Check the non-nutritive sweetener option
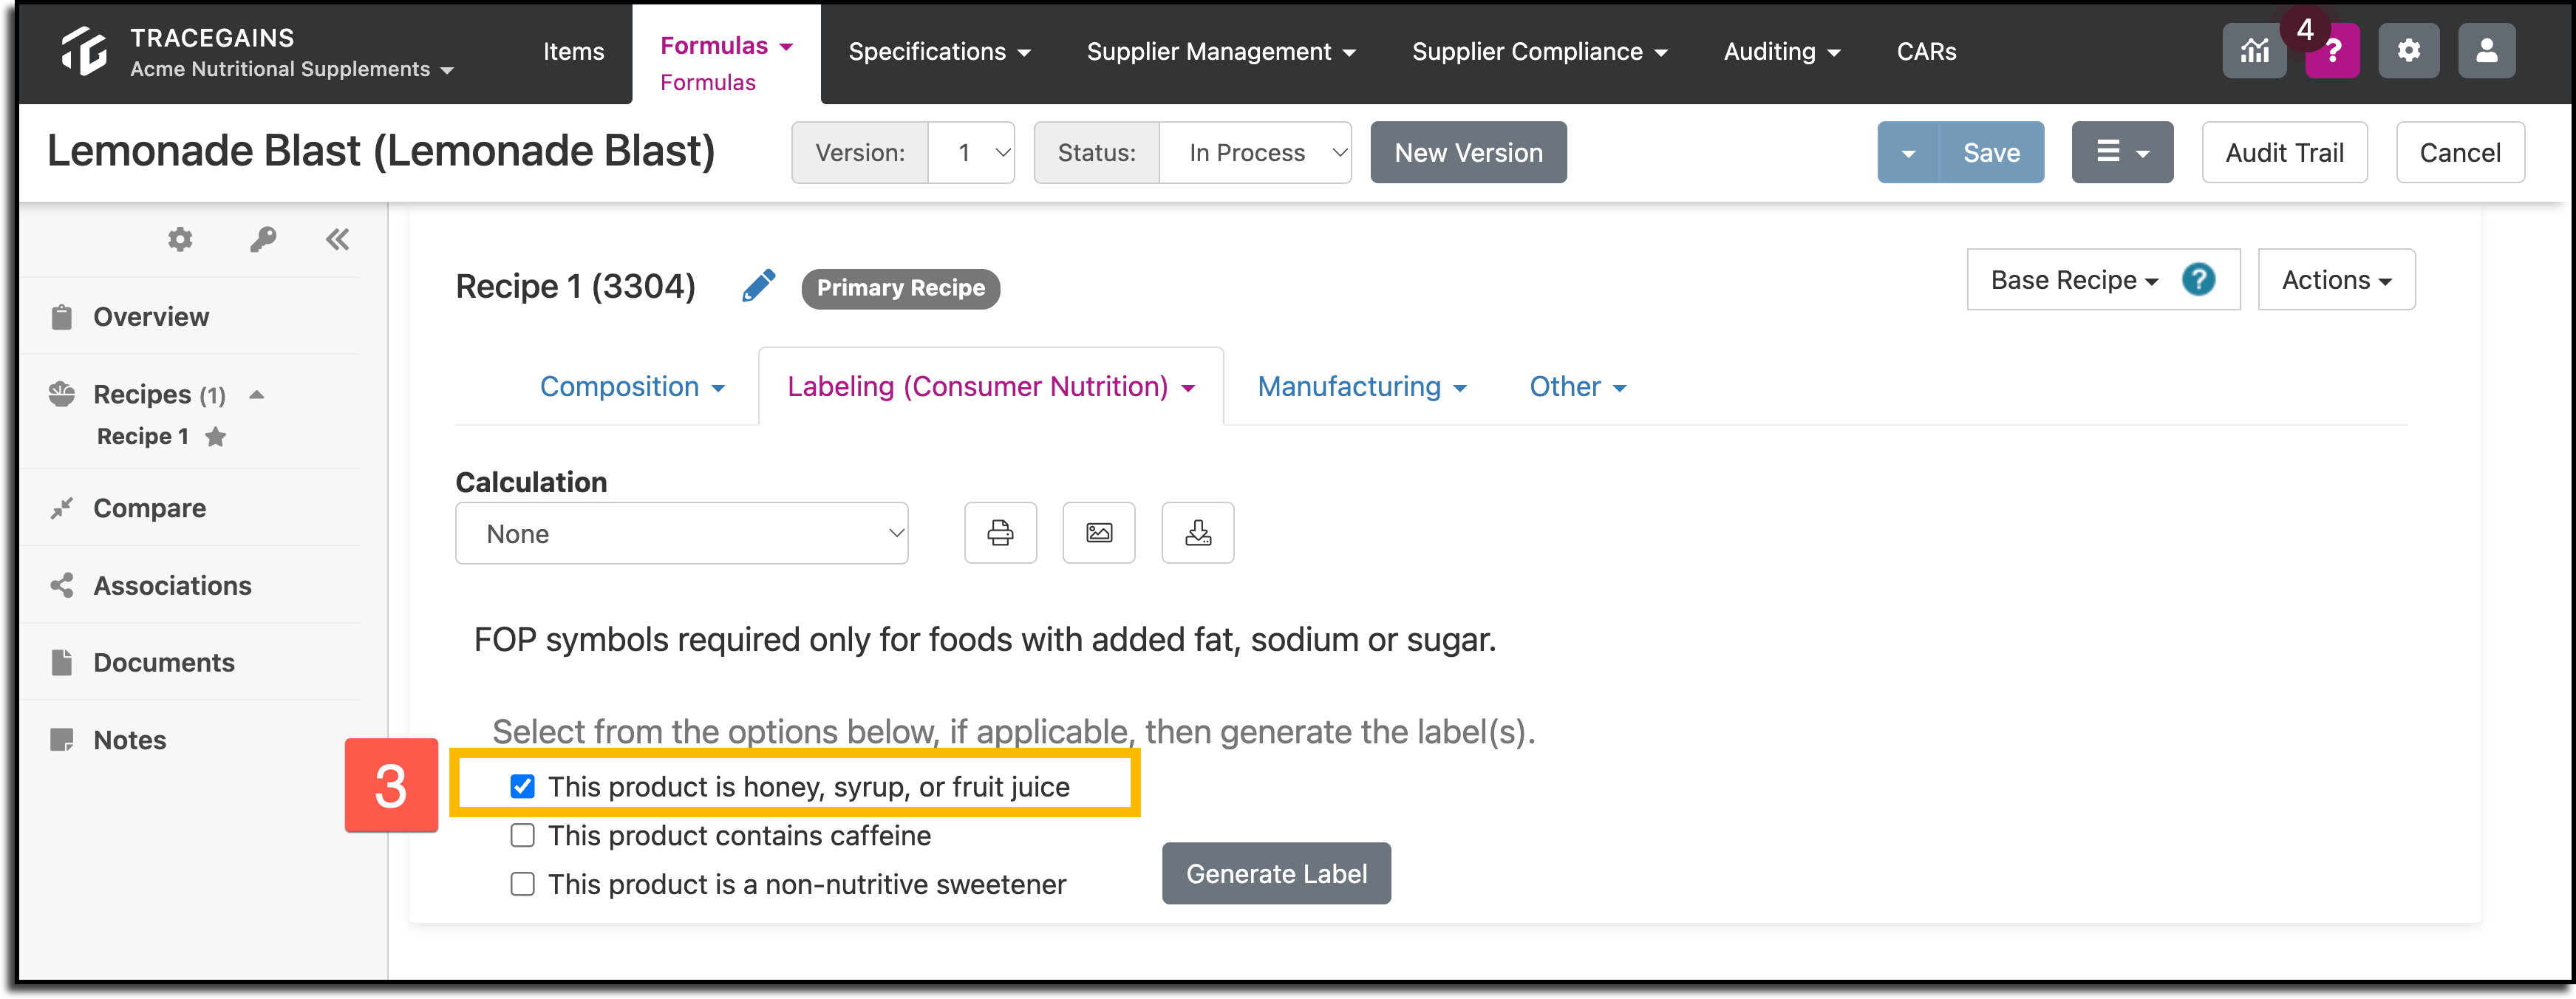 522,884
